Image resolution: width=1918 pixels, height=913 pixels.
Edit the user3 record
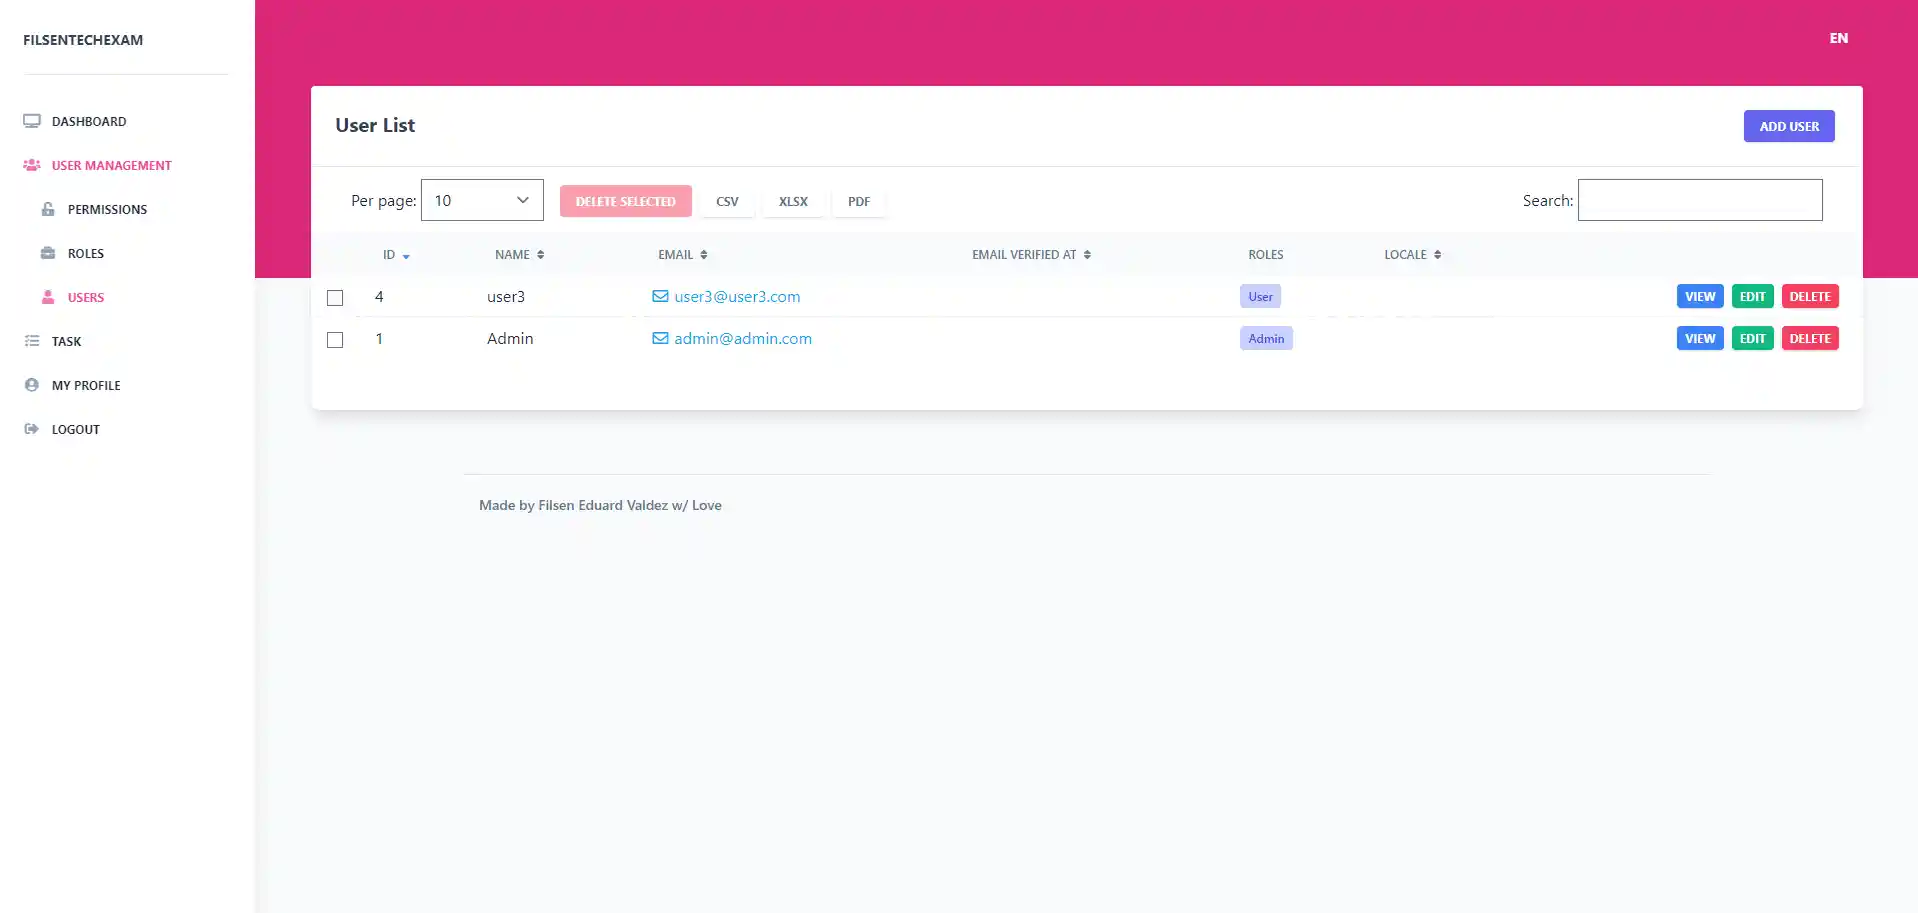point(1752,296)
